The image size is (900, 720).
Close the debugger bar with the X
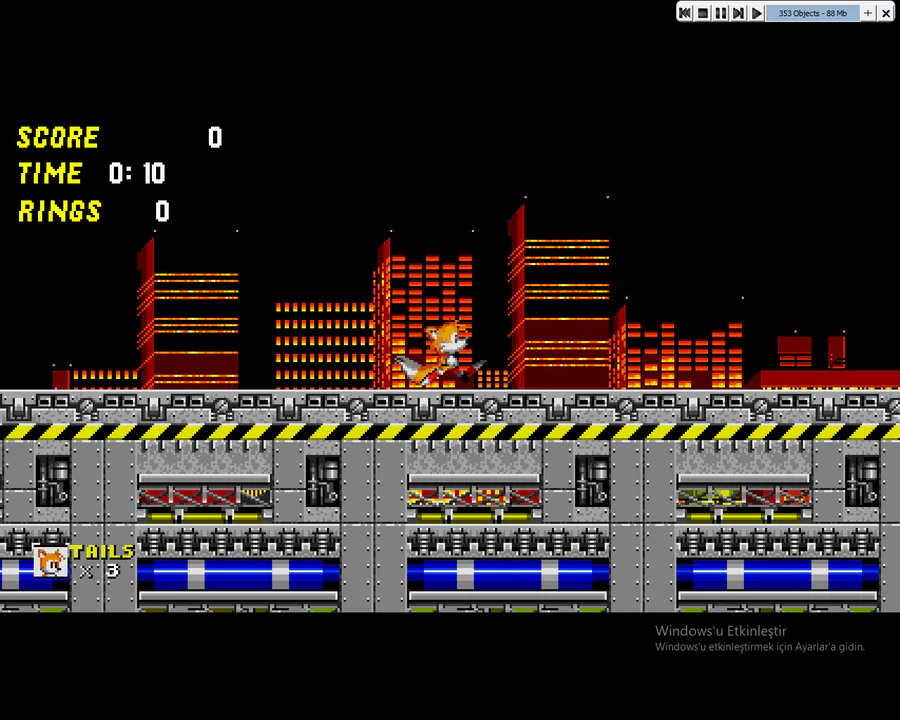[886, 13]
